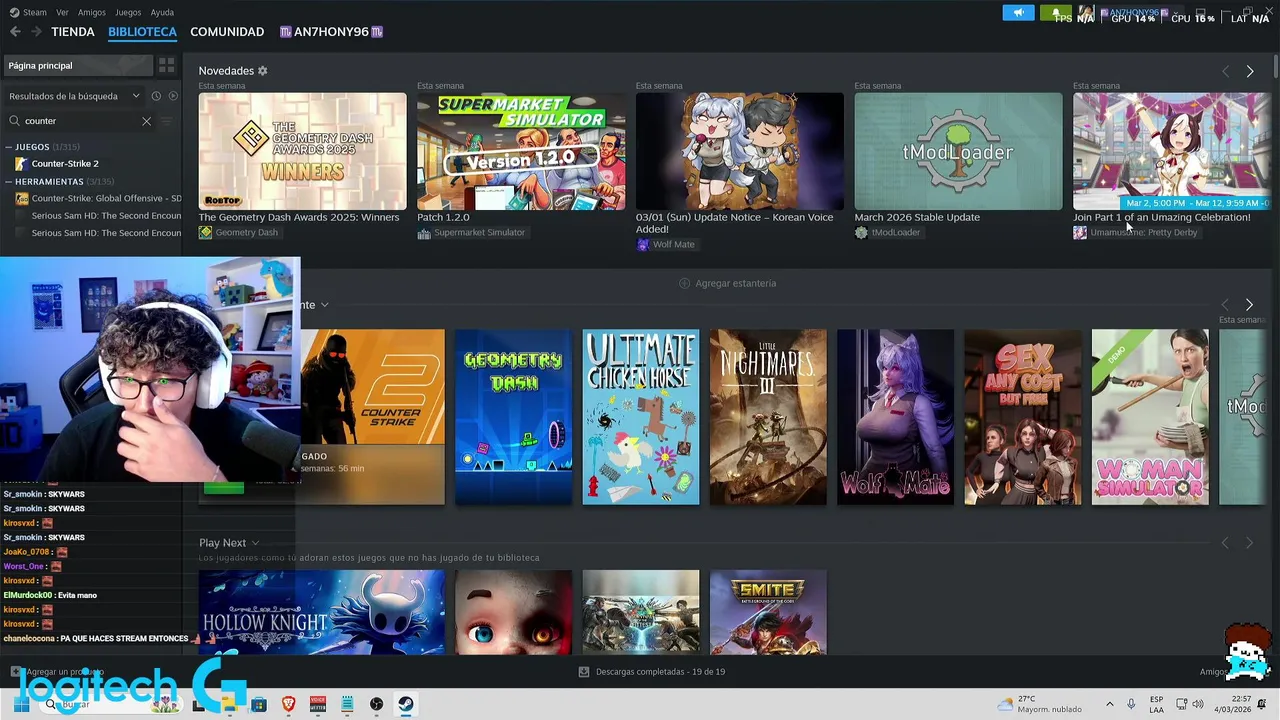This screenshot has height=720, width=1280.
Task: Open the Supermarket Simulator Patch 1.2.0 card
Action: 521,152
